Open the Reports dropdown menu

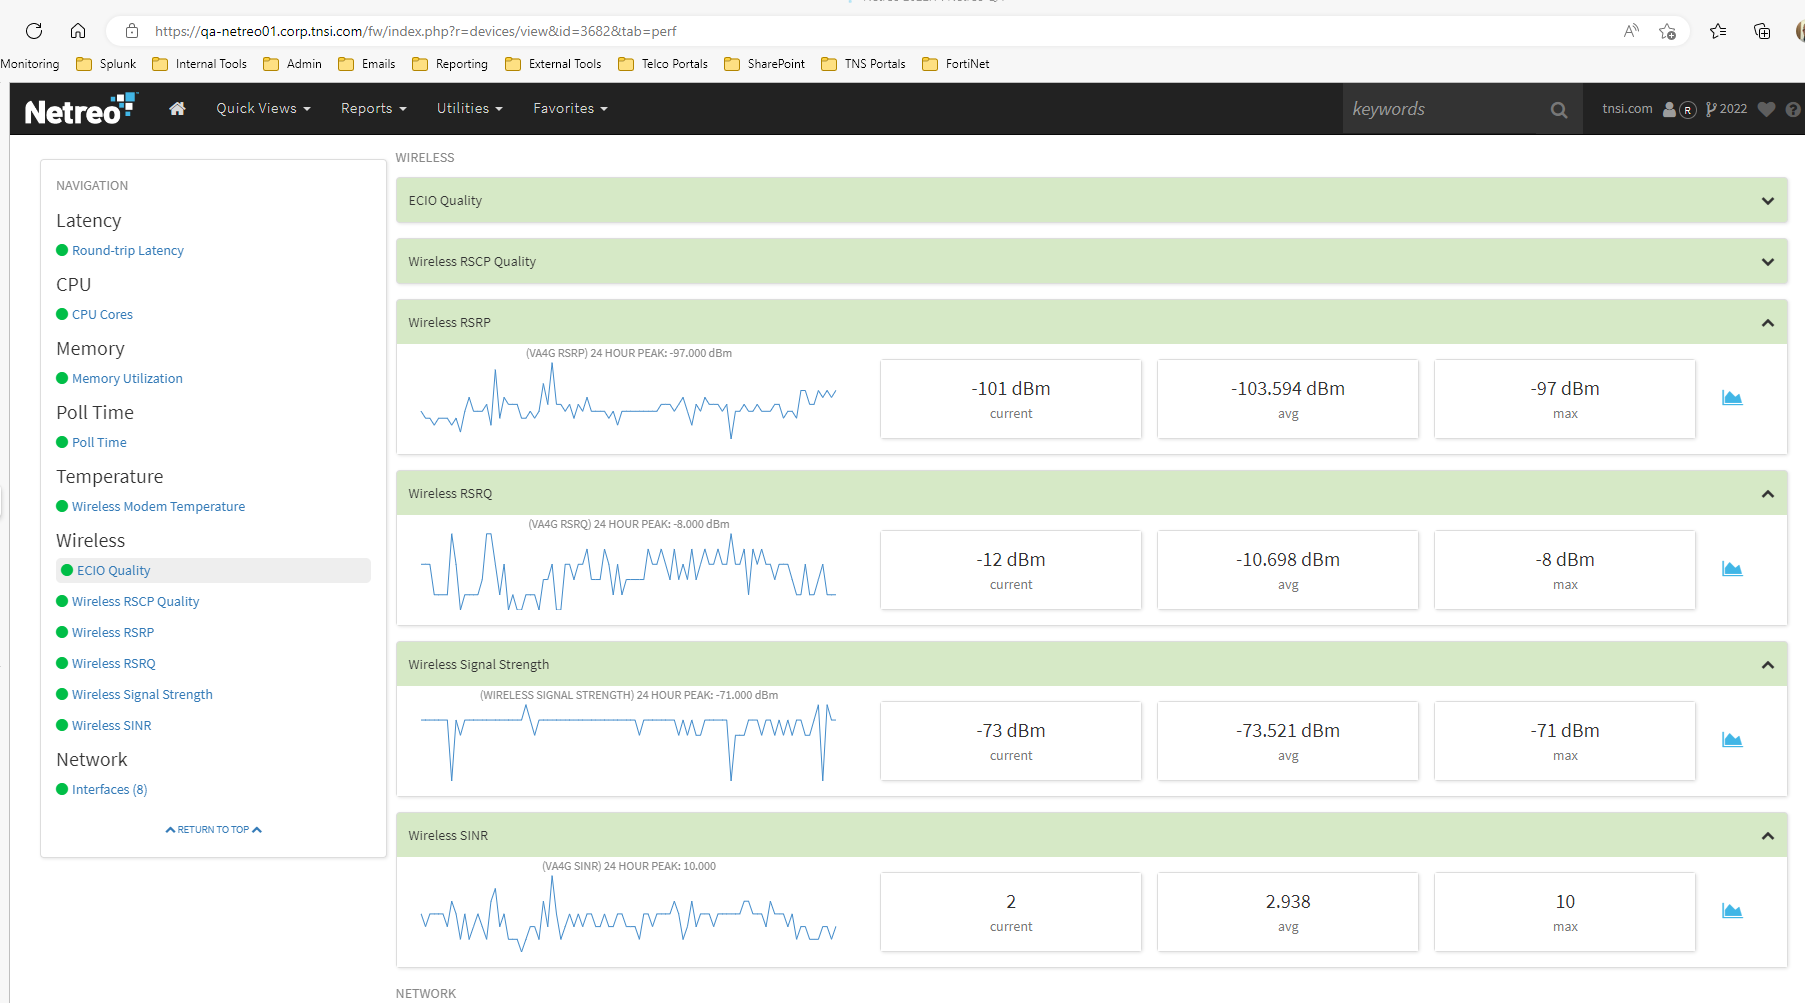373,108
